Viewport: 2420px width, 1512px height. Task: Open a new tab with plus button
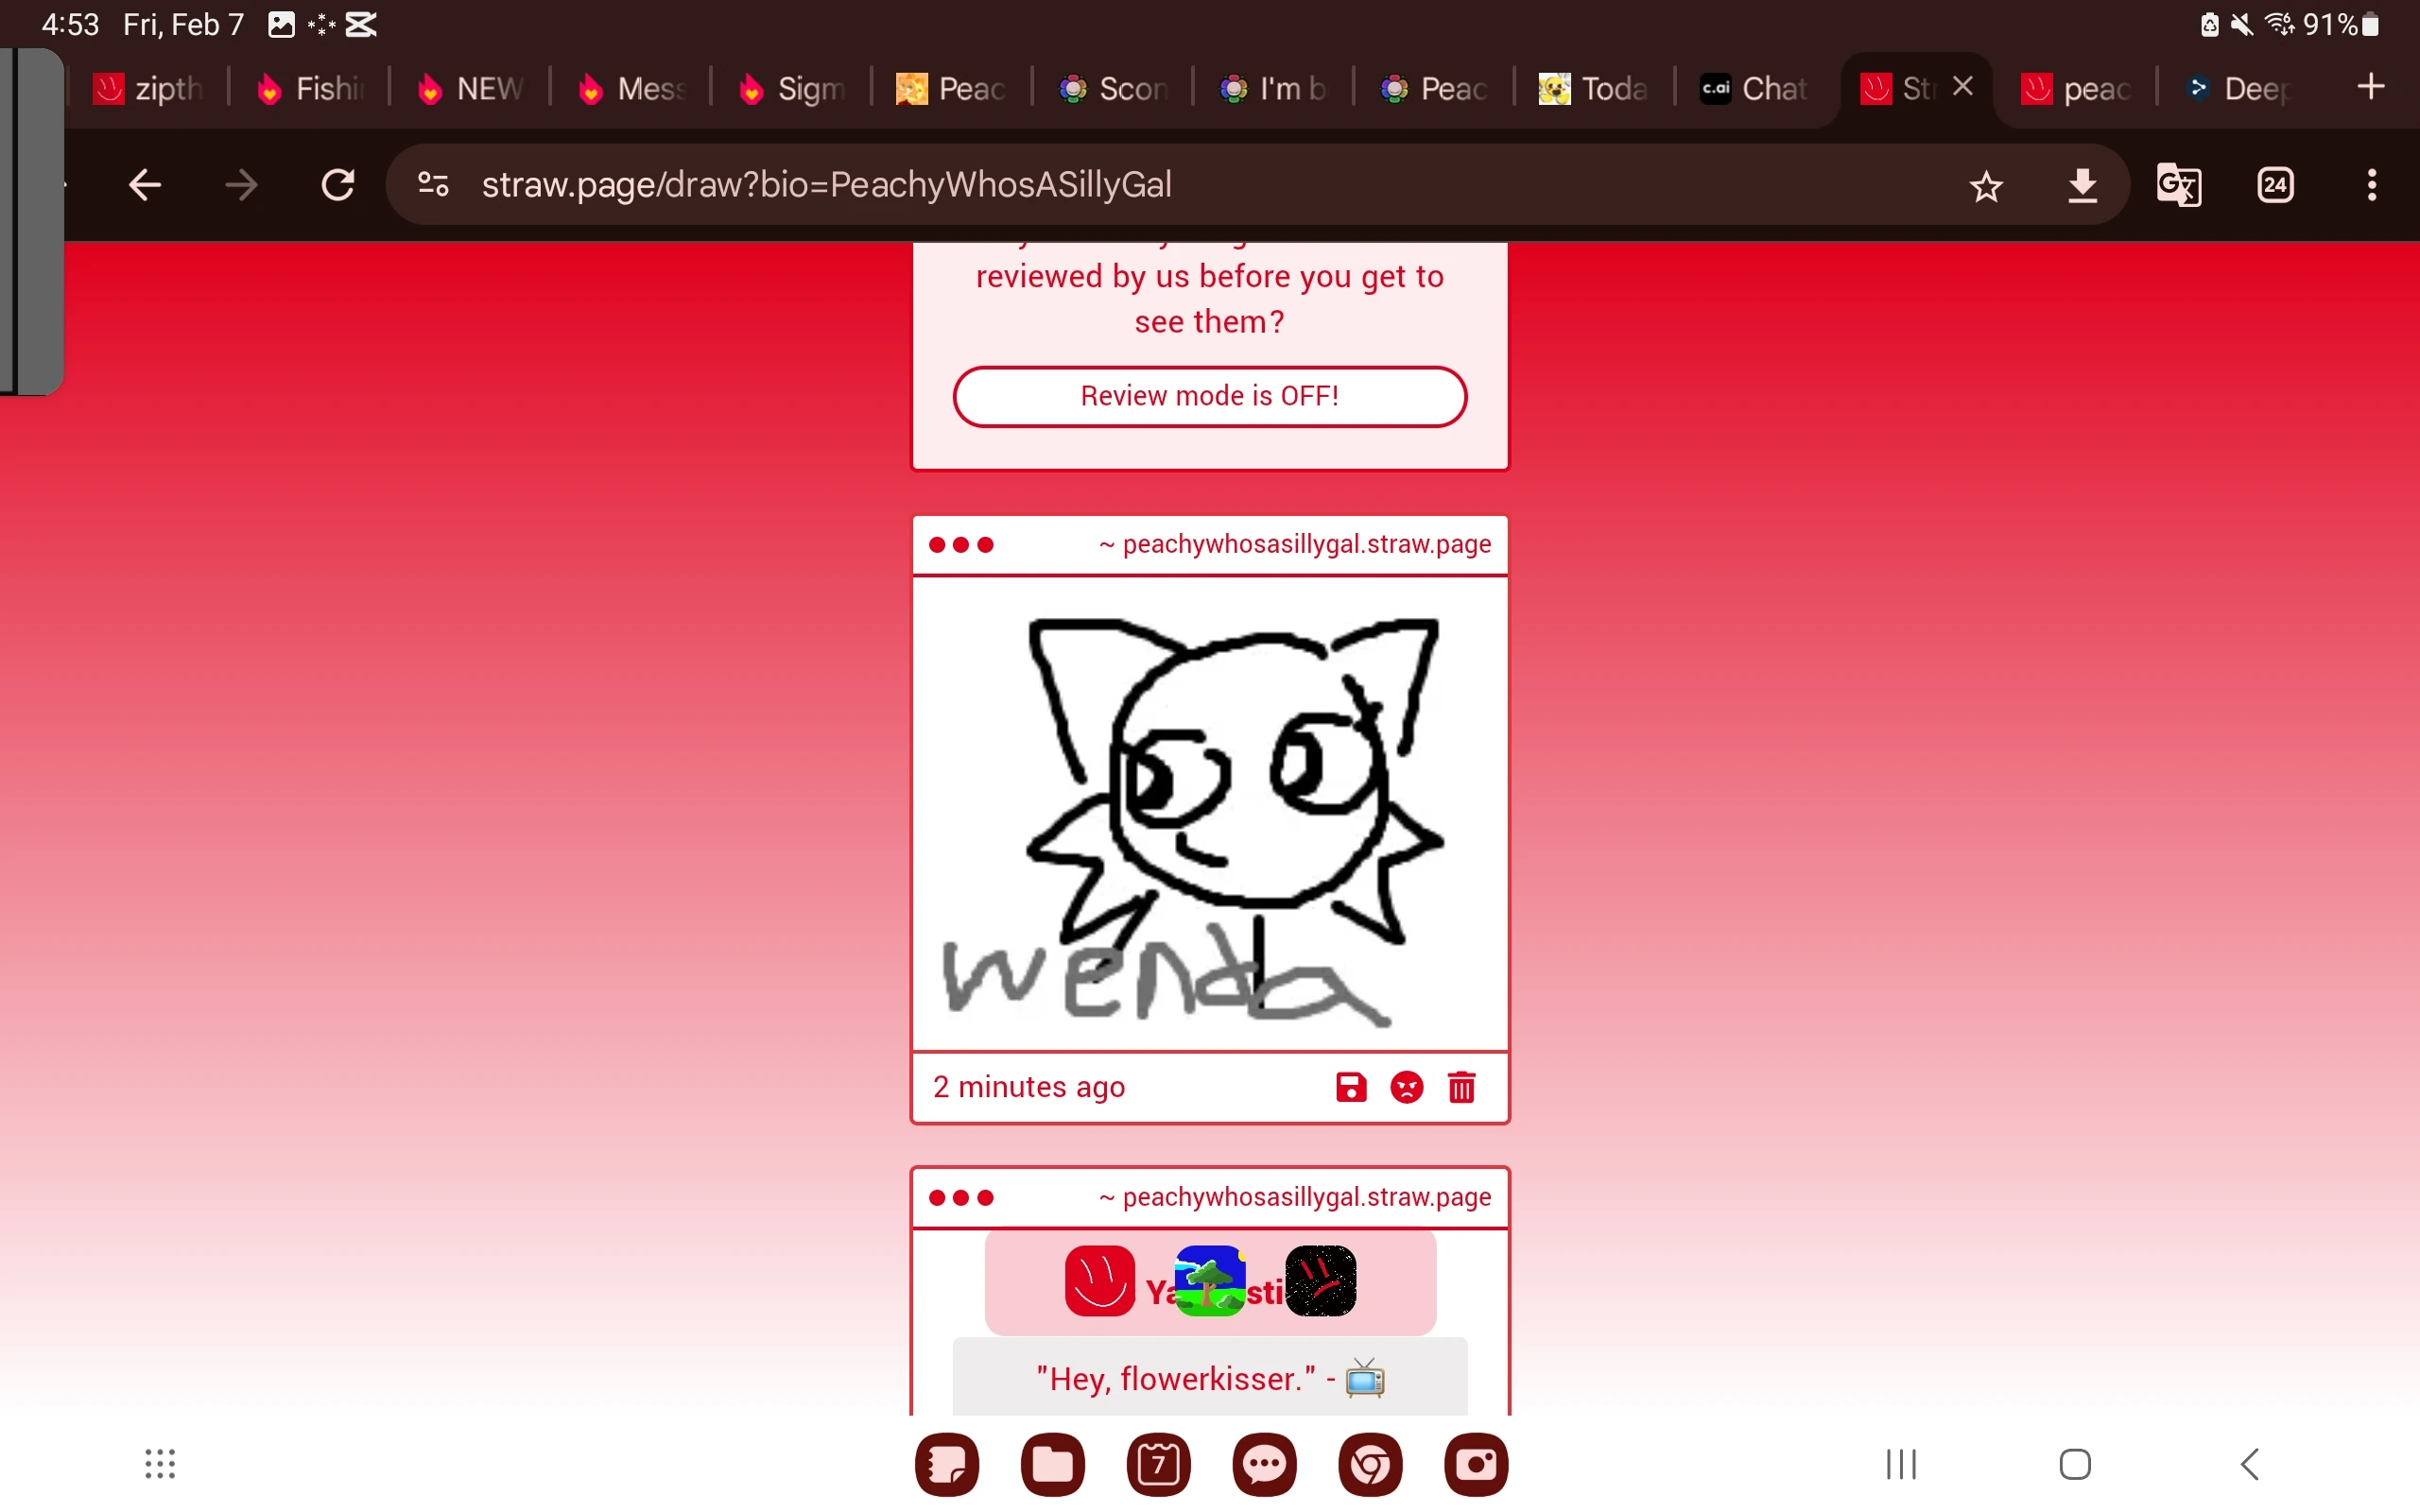pos(2370,87)
